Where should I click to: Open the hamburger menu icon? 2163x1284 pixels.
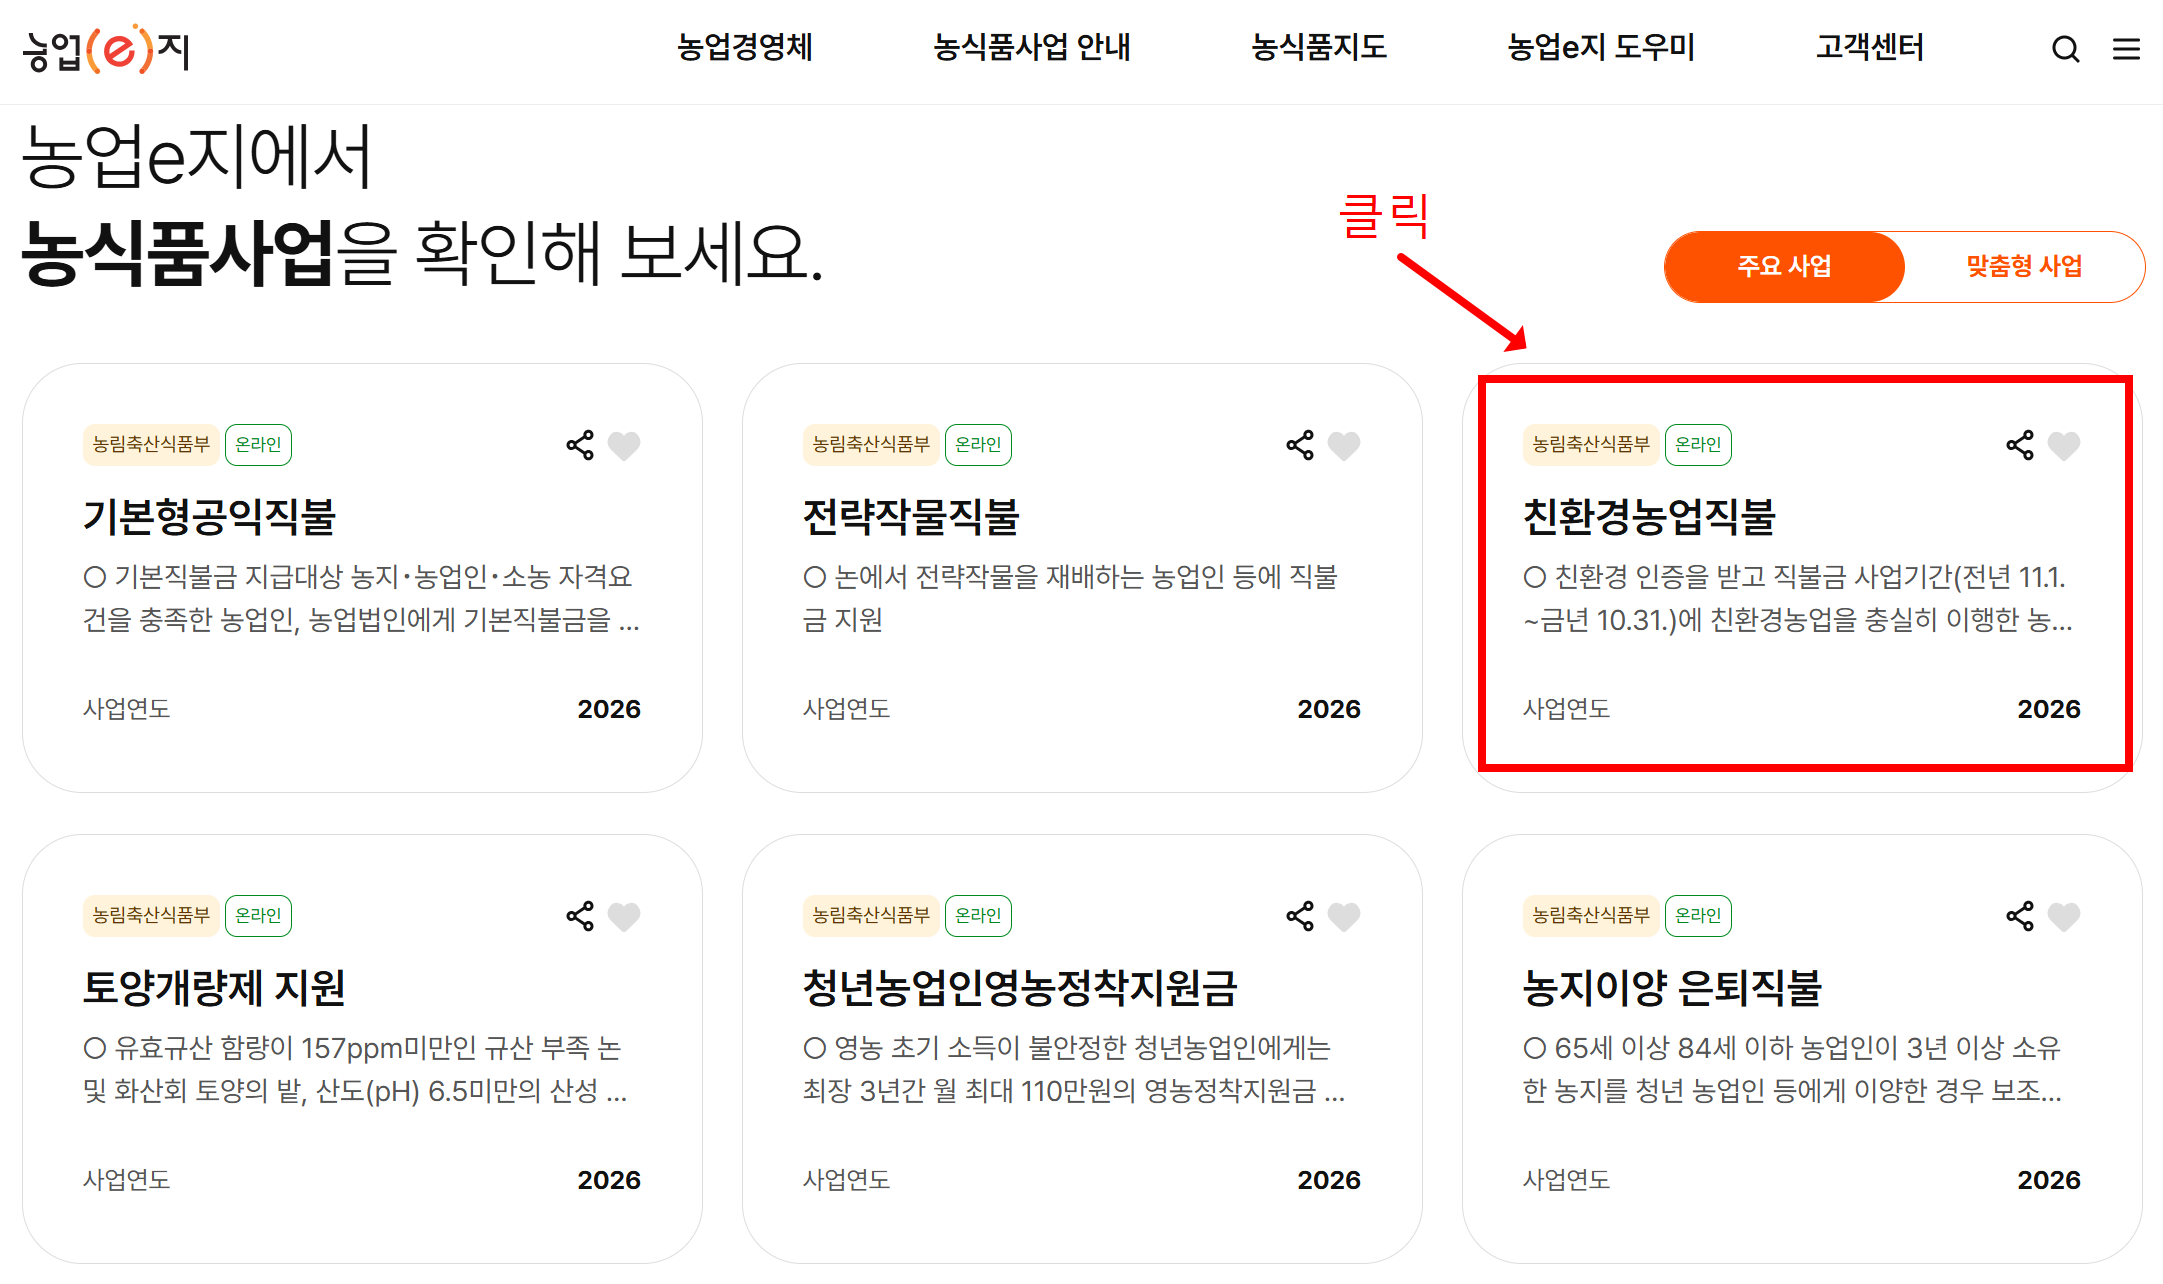tap(2126, 49)
